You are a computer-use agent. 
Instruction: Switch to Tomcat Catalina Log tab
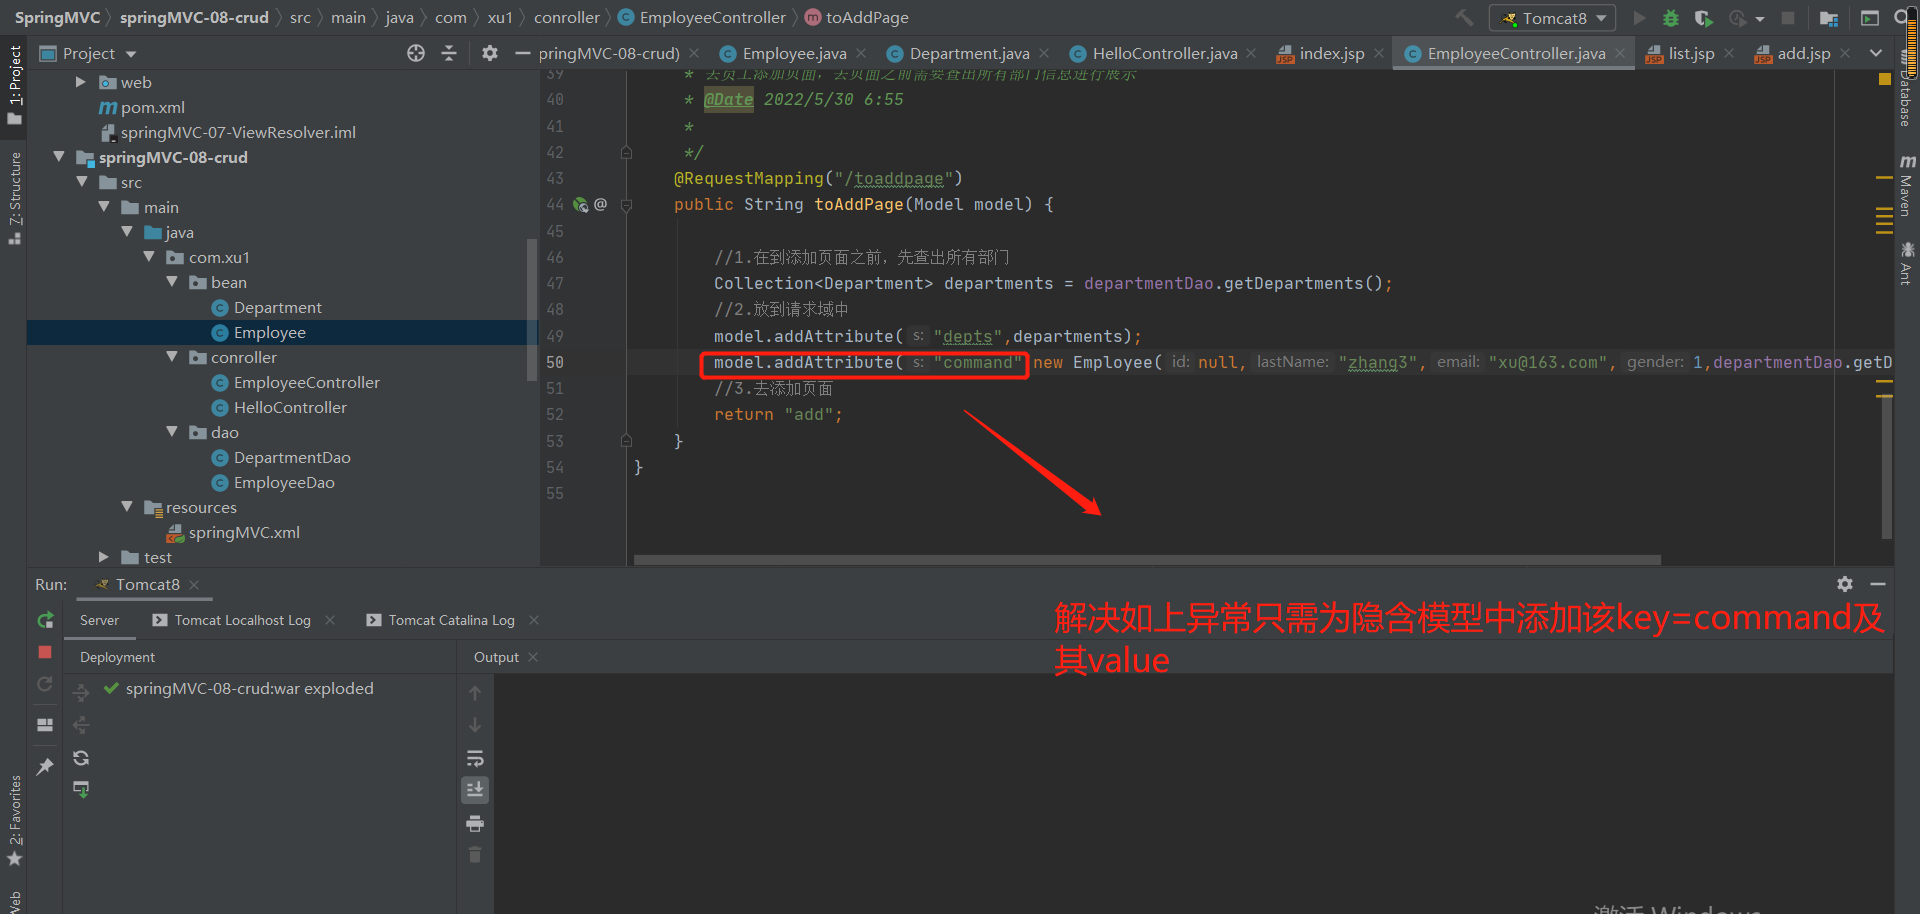451,620
